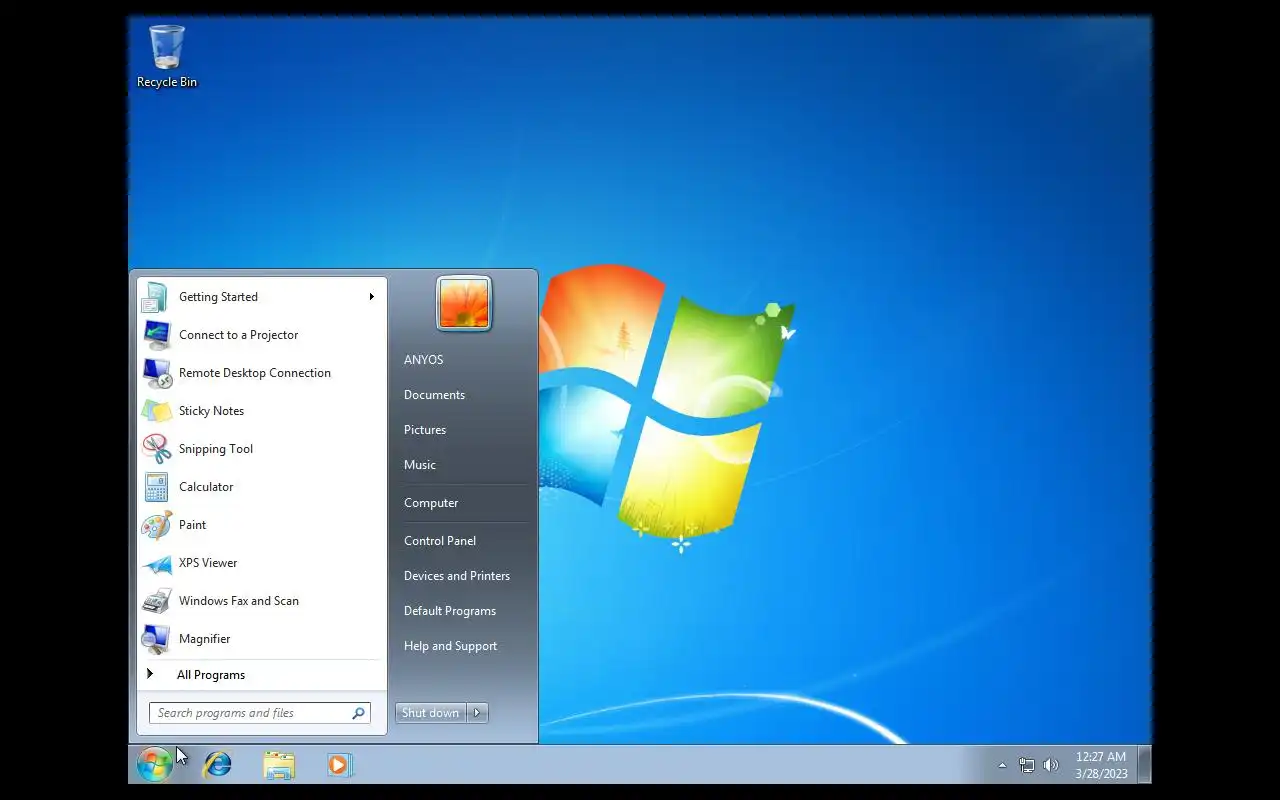
Task: Select the Remote Desktop Connection label
Action: (x=255, y=373)
